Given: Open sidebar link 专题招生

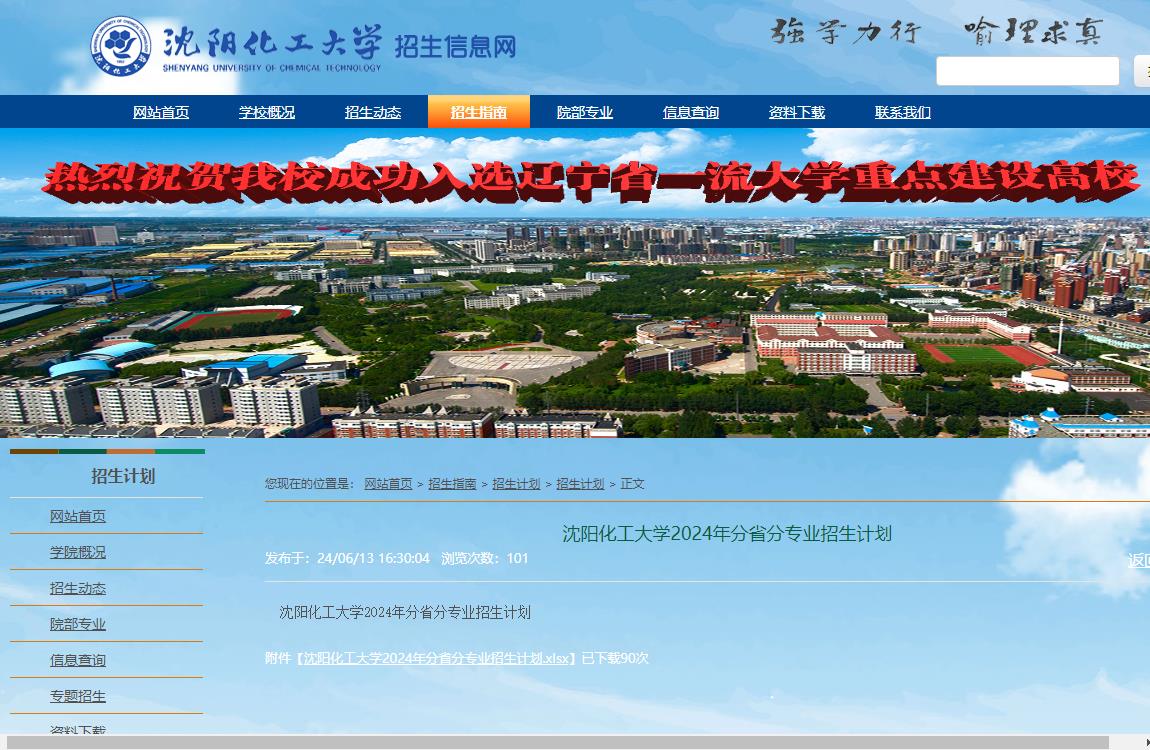Looking at the screenshot, I should tap(78, 696).
